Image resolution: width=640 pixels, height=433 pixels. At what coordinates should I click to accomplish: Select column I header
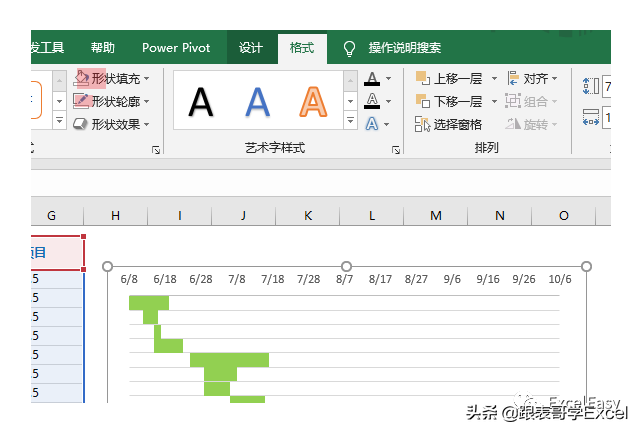click(180, 215)
